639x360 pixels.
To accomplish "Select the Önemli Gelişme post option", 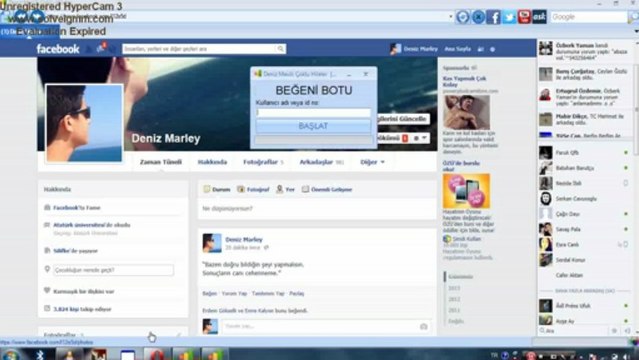I will tap(327, 189).
